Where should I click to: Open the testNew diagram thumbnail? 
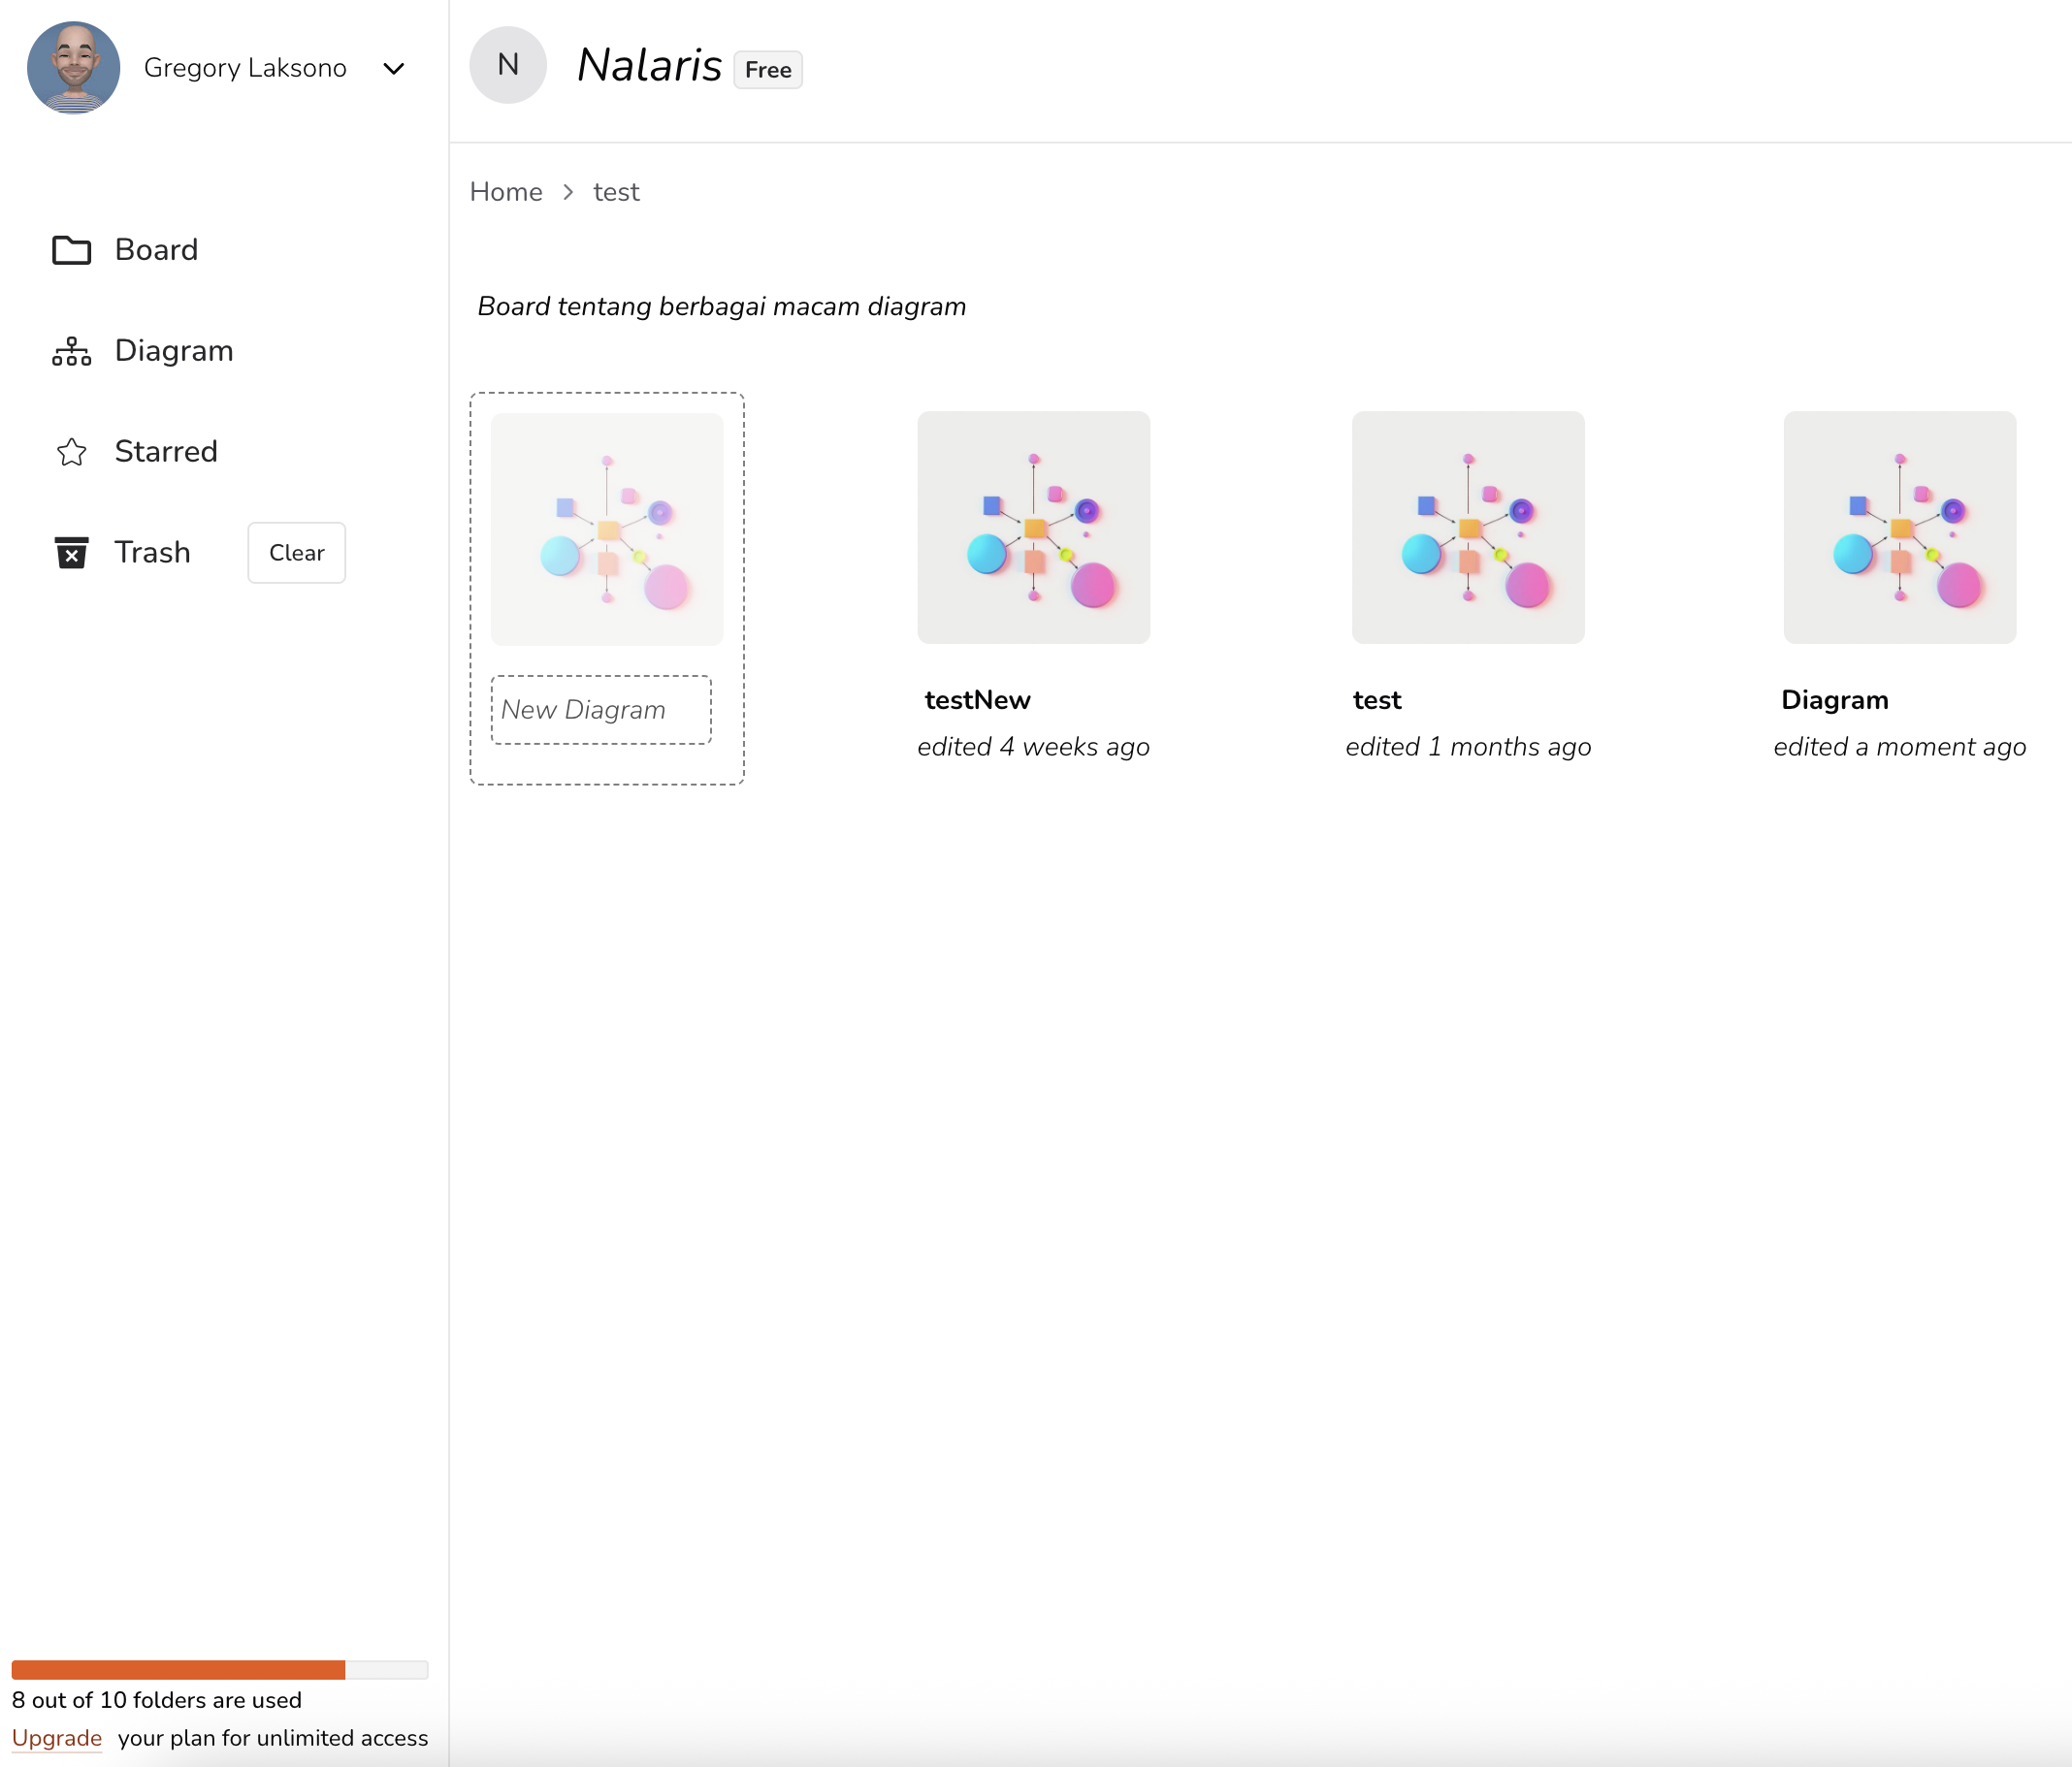tap(1034, 527)
